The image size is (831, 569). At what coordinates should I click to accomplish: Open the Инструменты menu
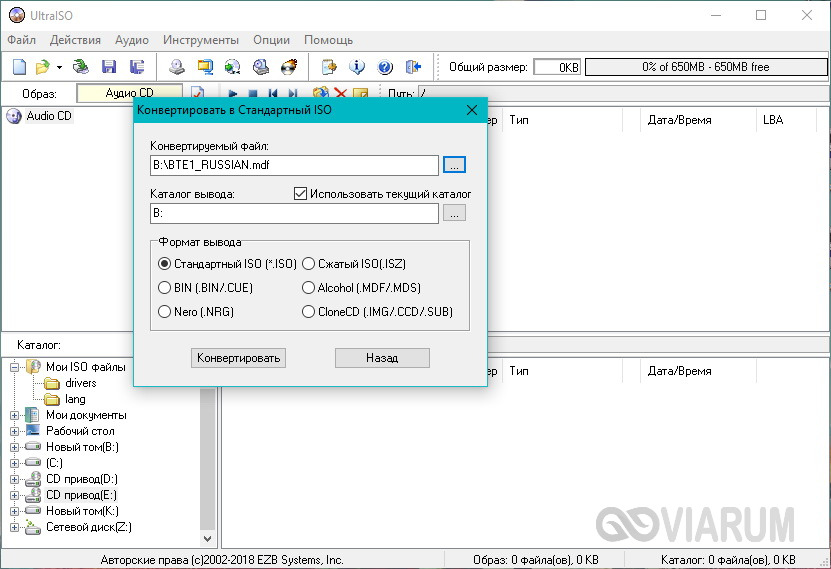(201, 40)
